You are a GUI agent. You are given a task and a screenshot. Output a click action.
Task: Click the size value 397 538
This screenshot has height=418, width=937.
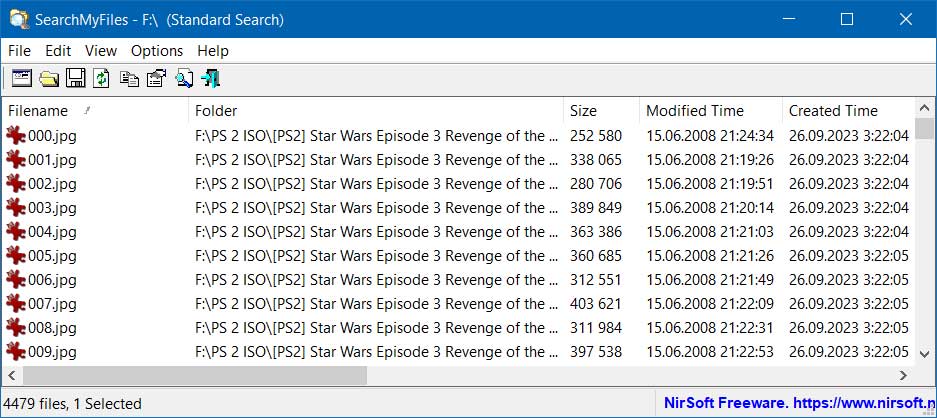596,352
